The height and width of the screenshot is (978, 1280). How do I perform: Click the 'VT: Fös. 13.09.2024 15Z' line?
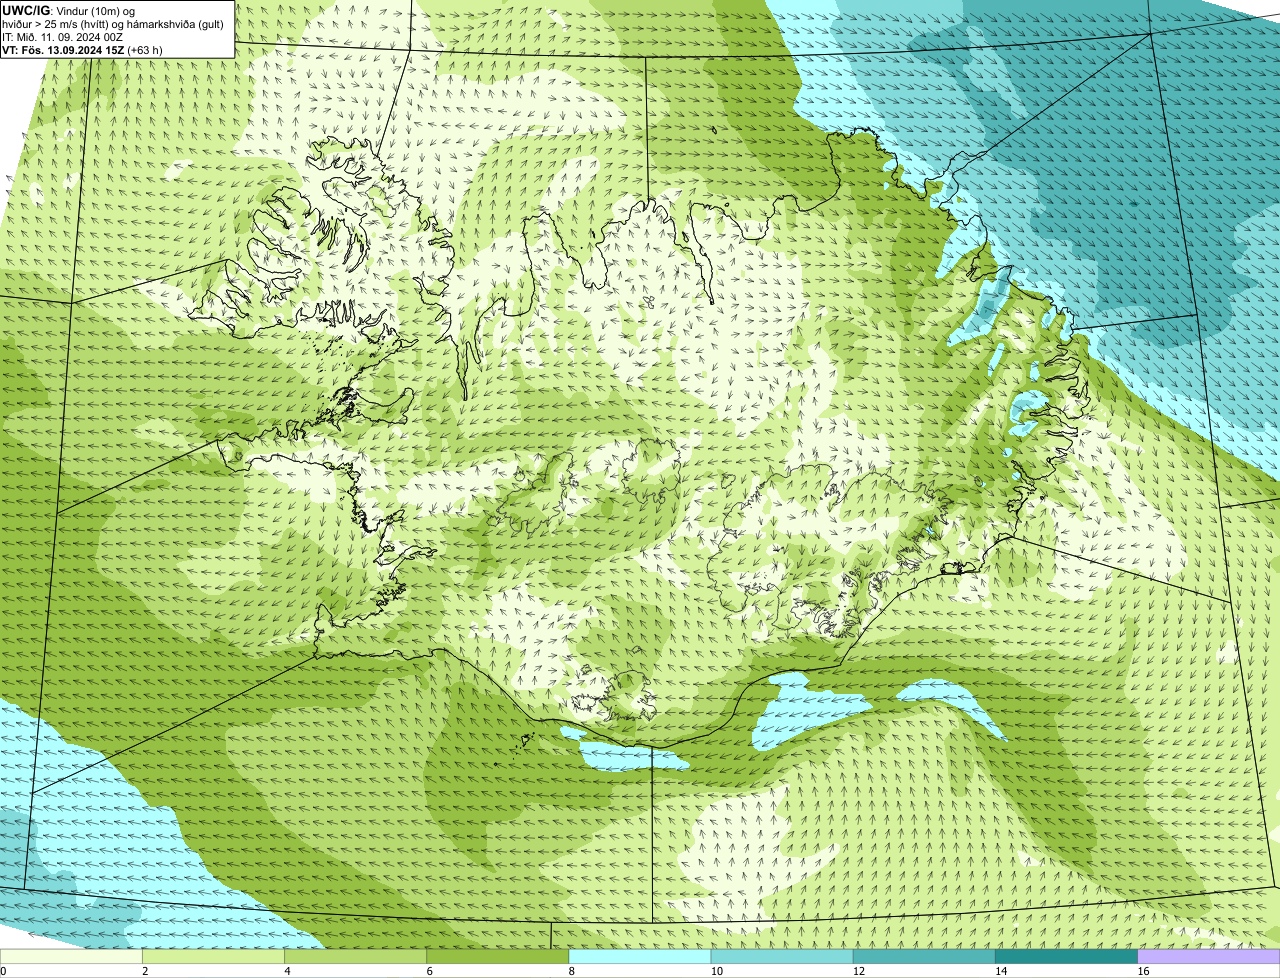coord(82,49)
